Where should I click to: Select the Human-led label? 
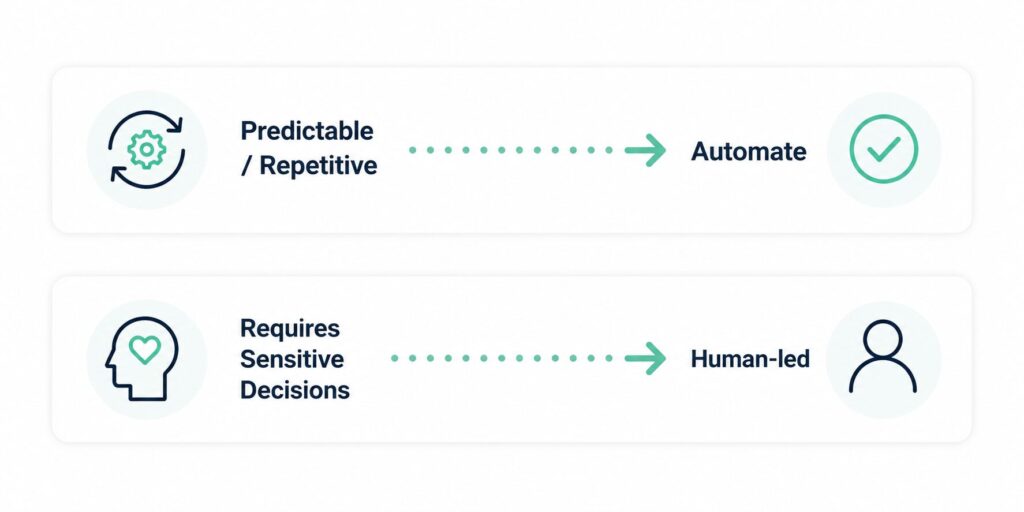click(750, 358)
